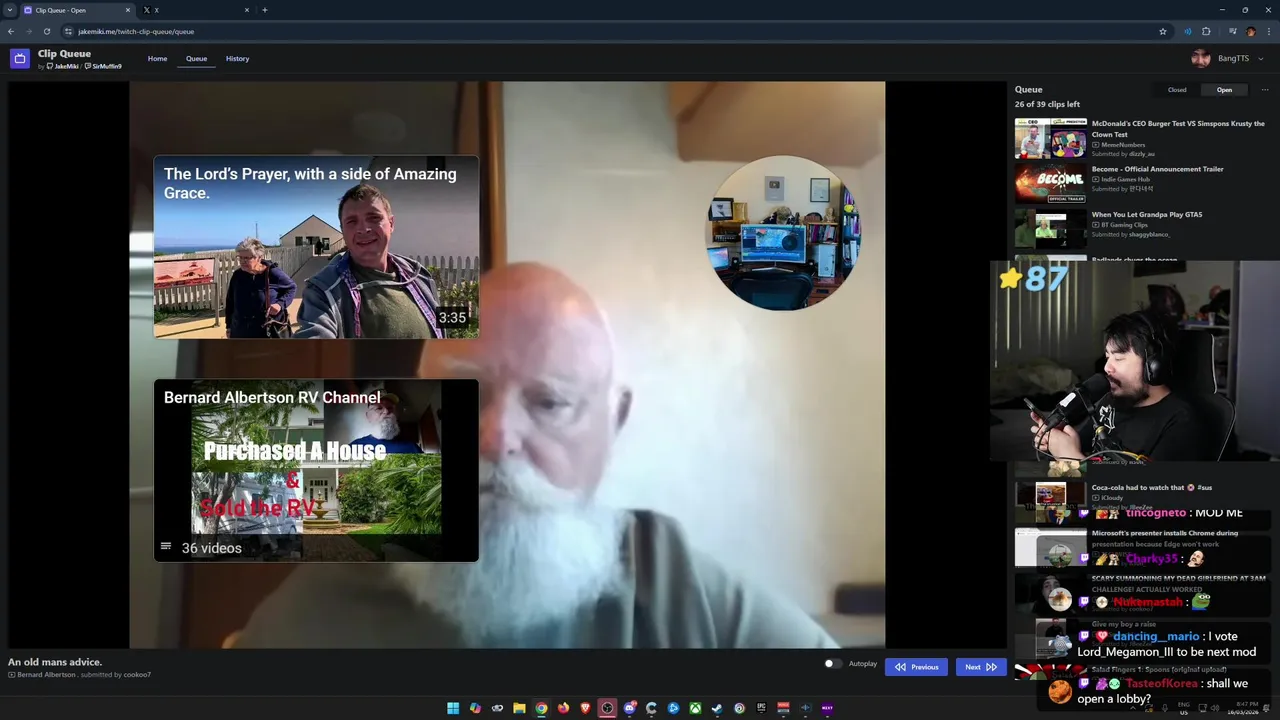
Task: Click the BangTTS profile avatar
Action: coord(1201,58)
